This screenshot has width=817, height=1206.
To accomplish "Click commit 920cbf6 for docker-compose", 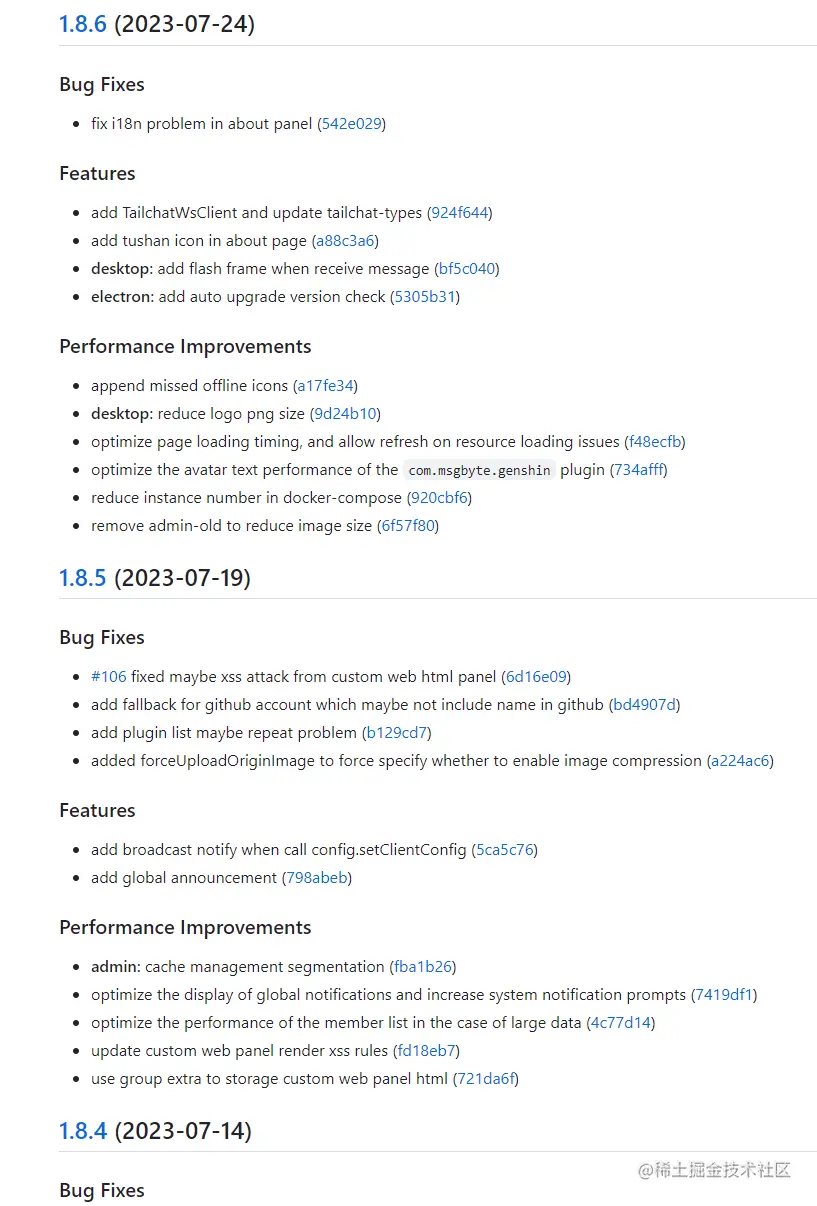I will 439,498.
